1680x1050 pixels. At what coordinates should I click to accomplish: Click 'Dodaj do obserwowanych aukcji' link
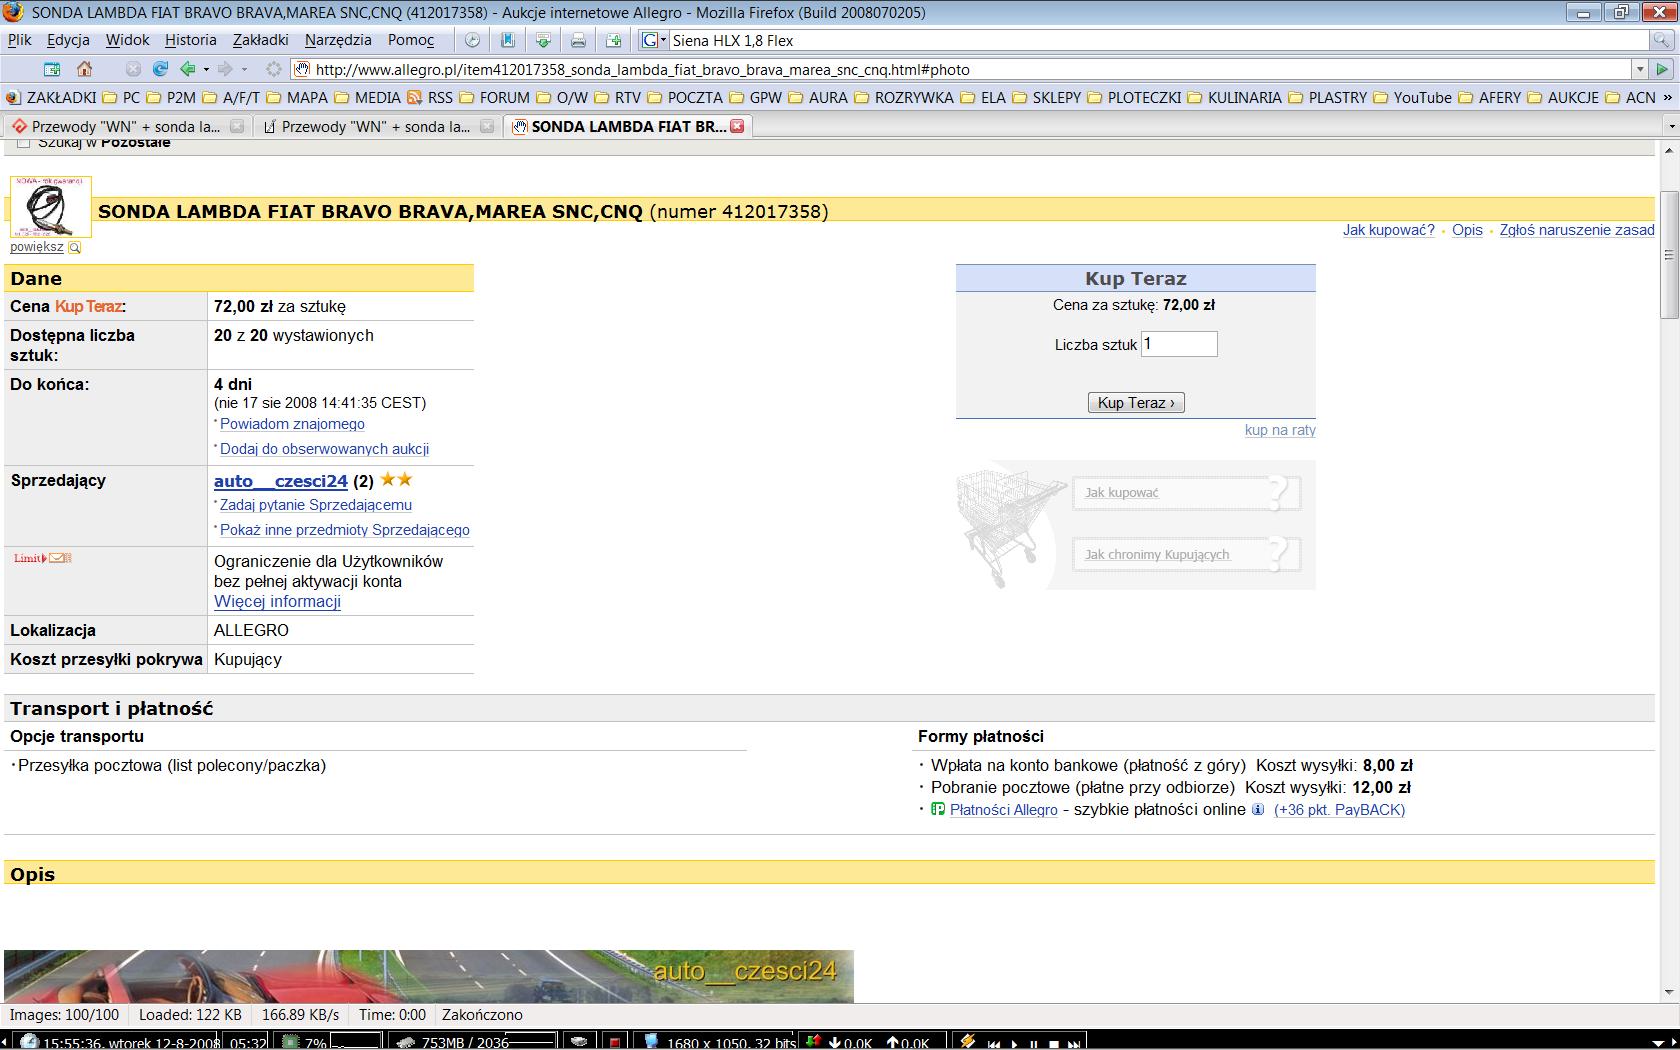point(324,449)
